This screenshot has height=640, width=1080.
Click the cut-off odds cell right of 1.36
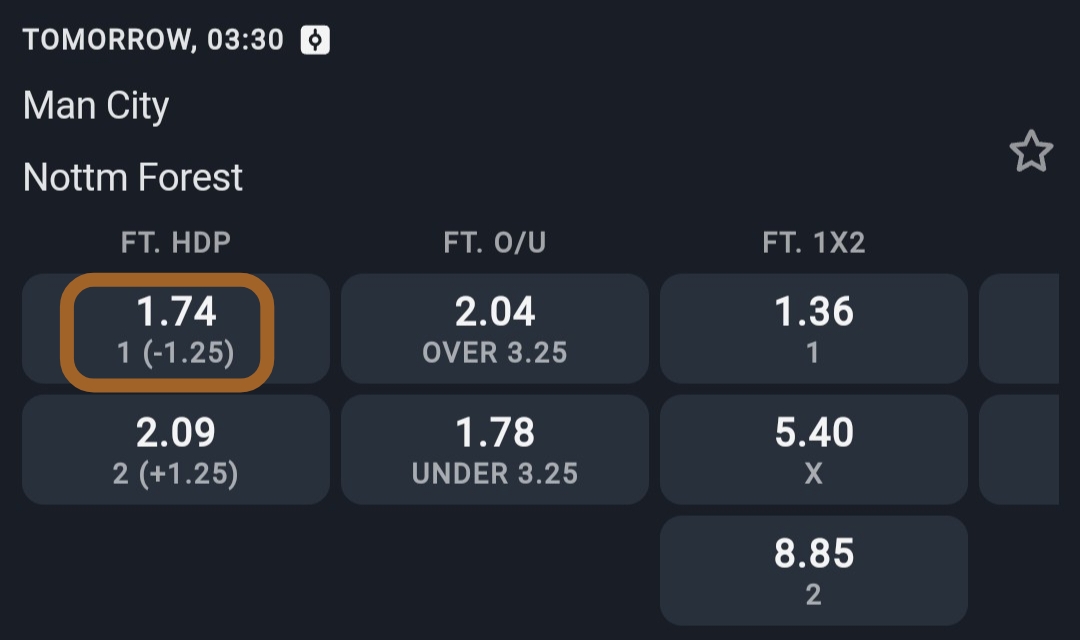click(1019, 329)
